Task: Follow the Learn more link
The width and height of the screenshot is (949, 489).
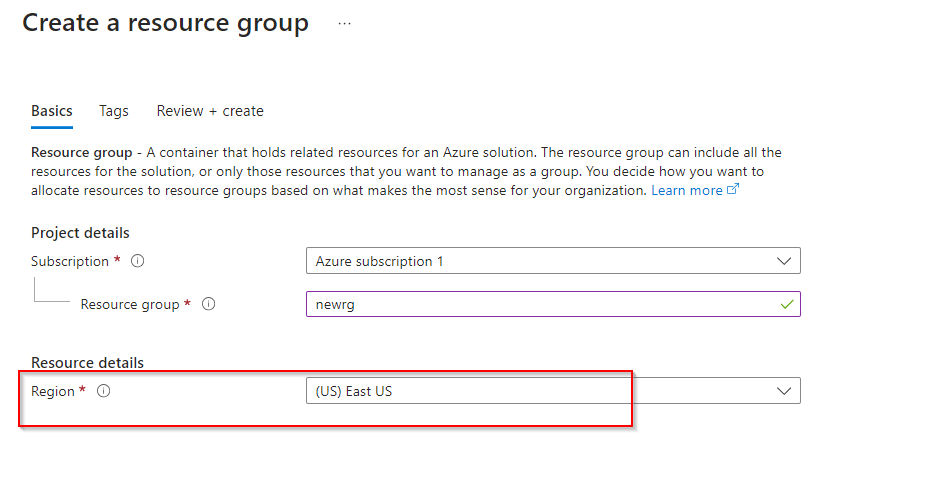Action: [686, 190]
